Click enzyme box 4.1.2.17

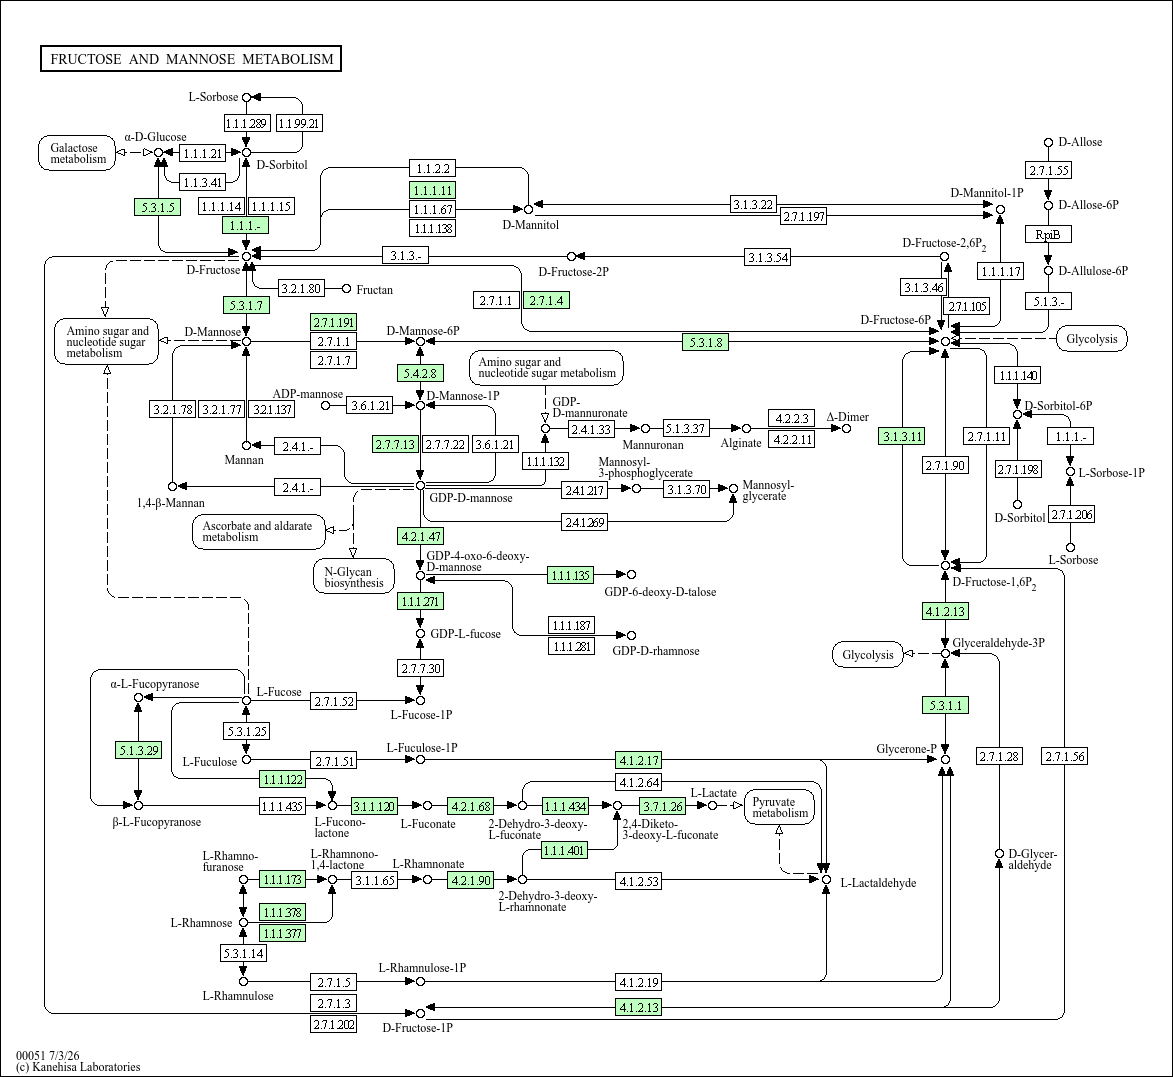(x=639, y=761)
